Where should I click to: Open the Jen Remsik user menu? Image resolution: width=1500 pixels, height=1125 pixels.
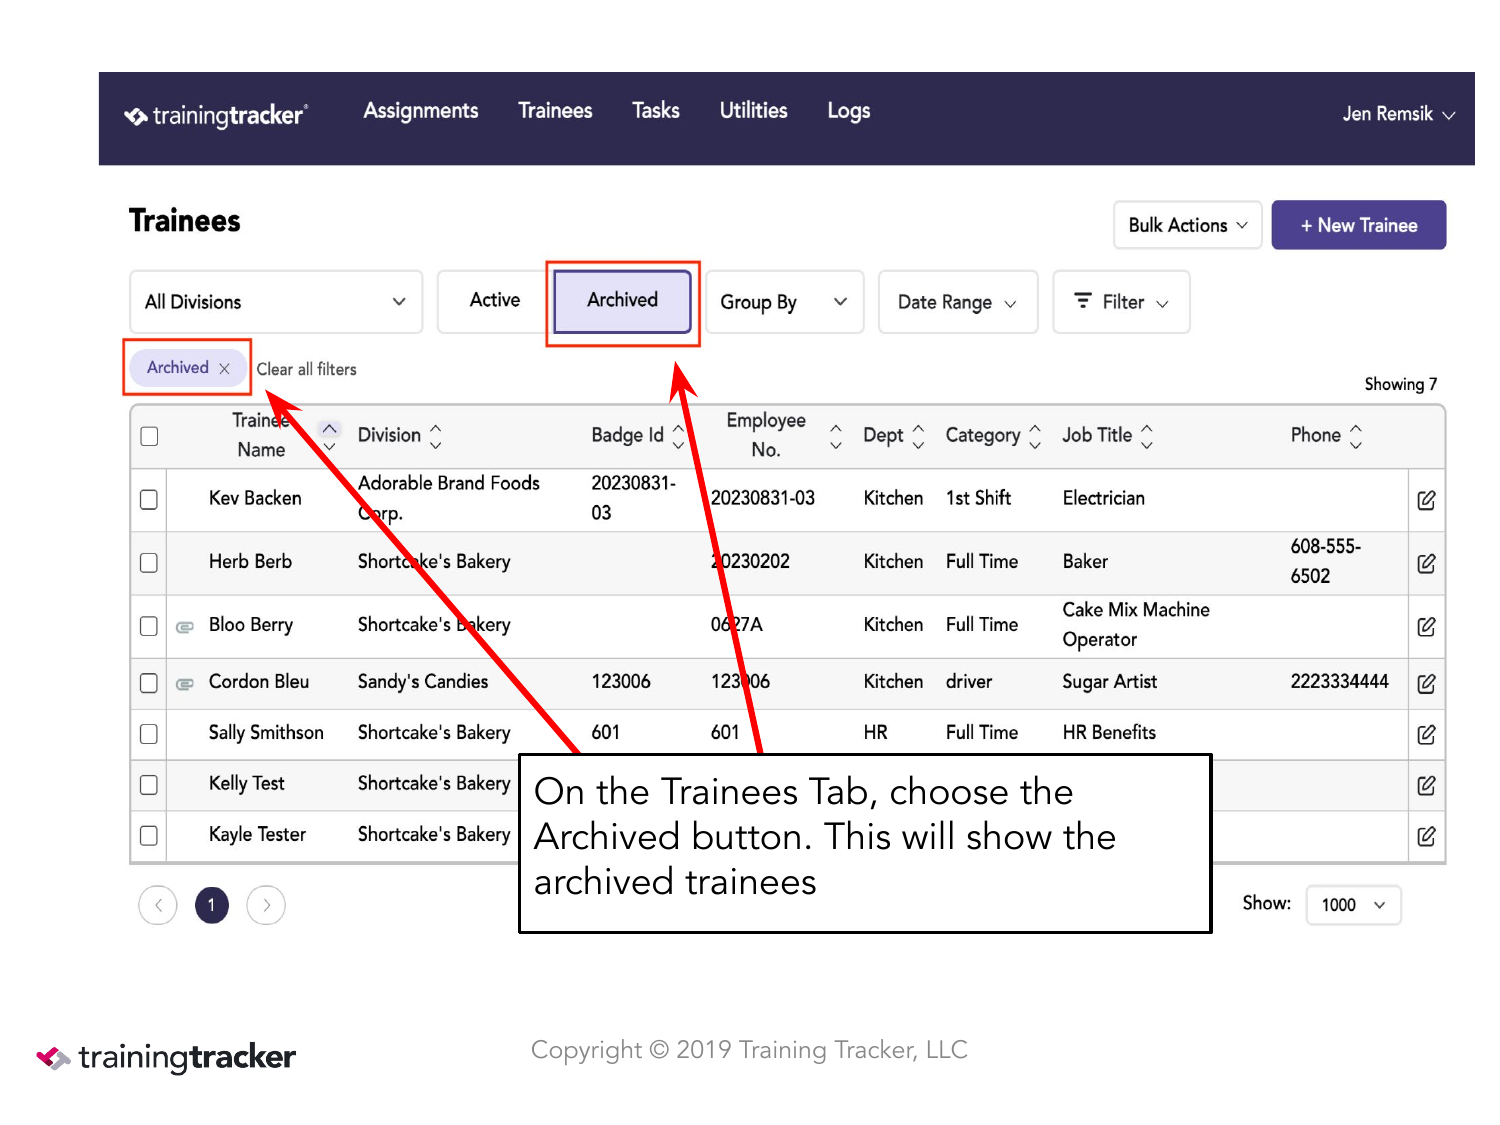pyautogui.click(x=1398, y=114)
